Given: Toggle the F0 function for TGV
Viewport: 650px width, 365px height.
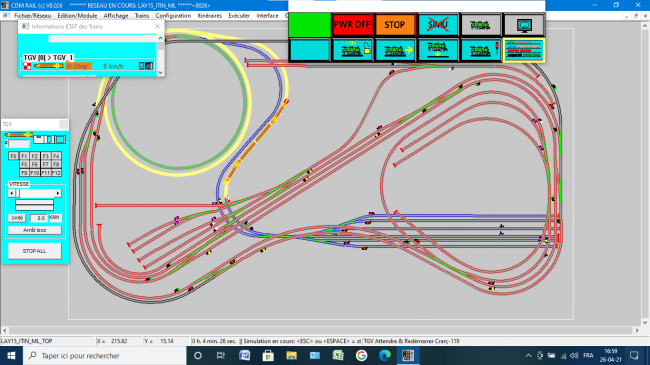Looking at the screenshot, I should (x=13, y=156).
